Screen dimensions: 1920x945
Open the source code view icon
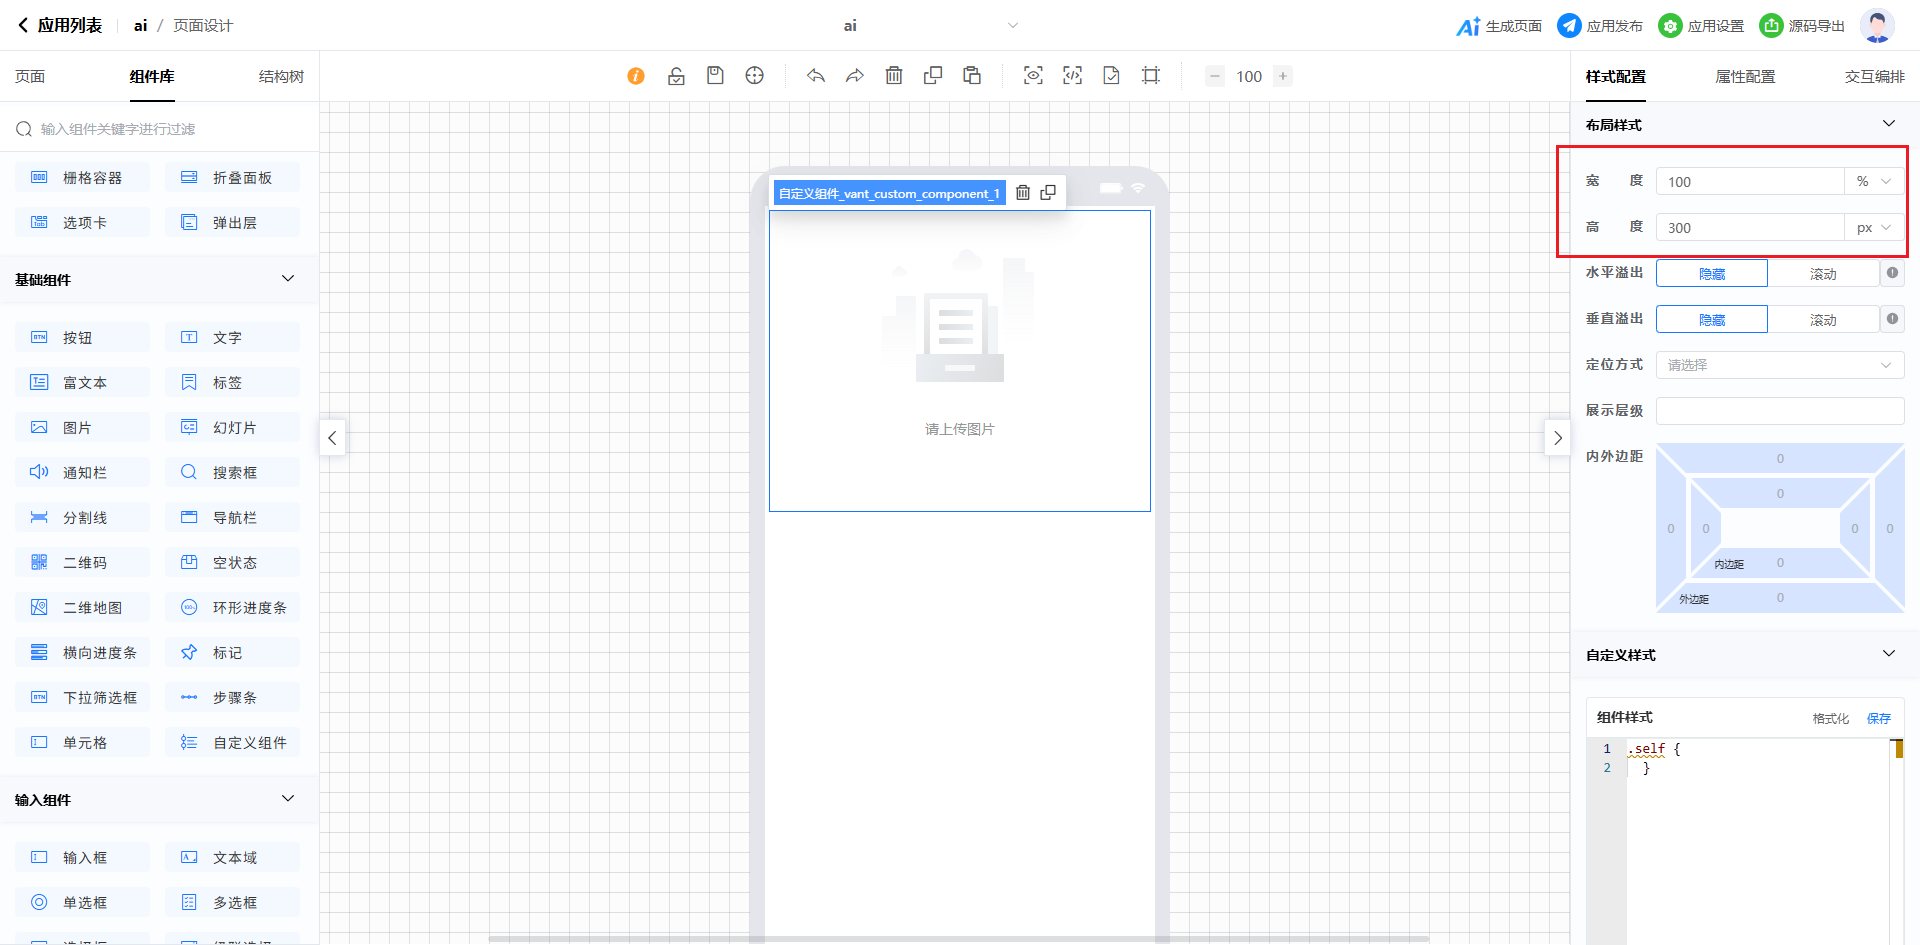click(1072, 76)
